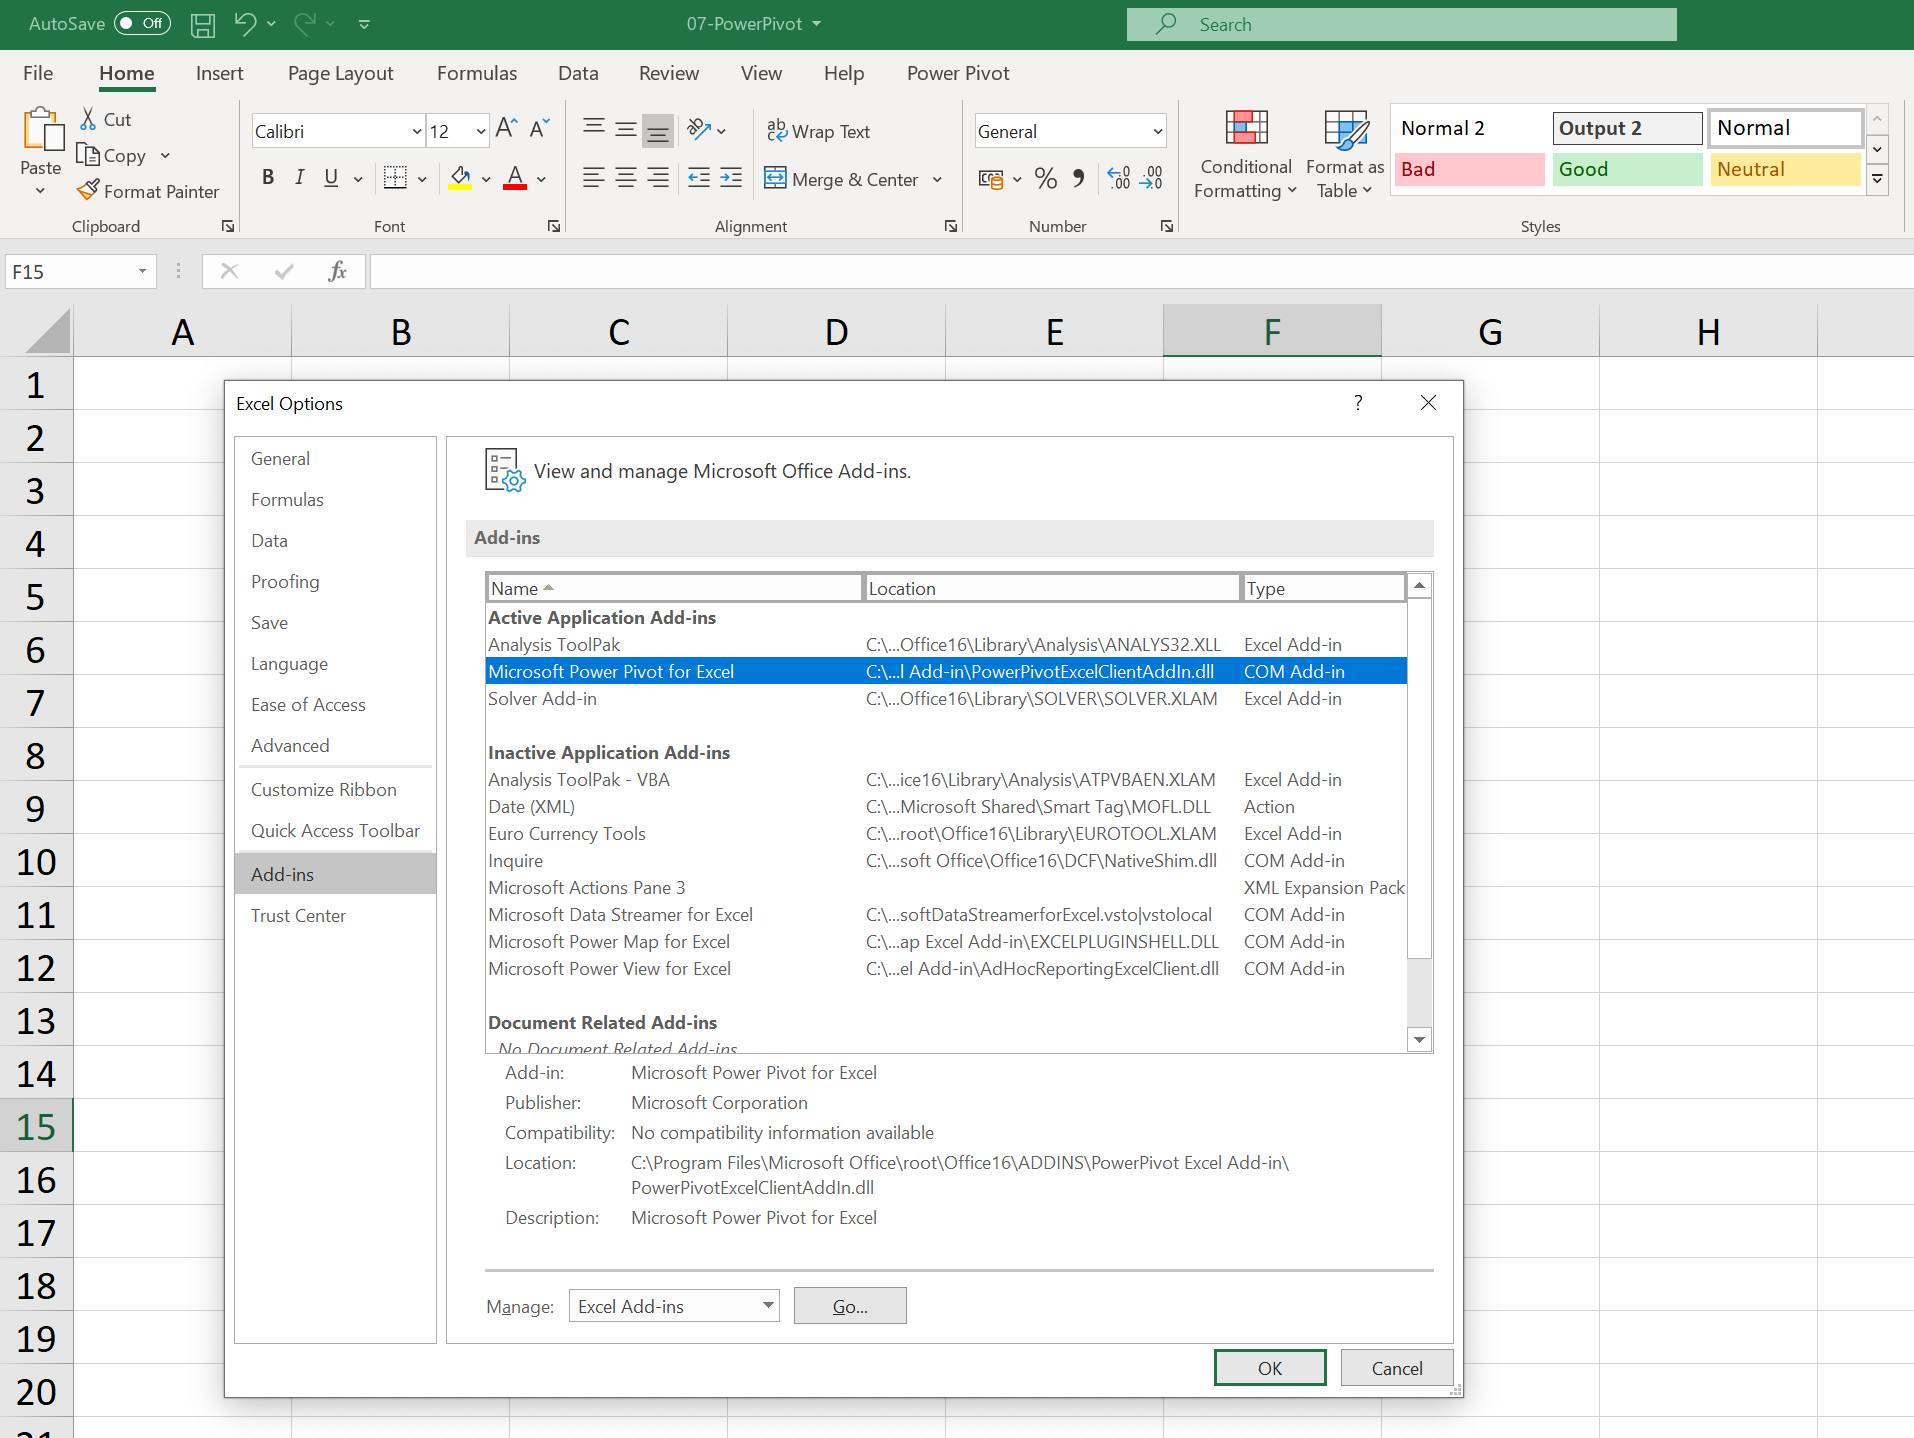Click the Format Painter brush
The height and width of the screenshot is (1438, 1914).
click(88, 190)
